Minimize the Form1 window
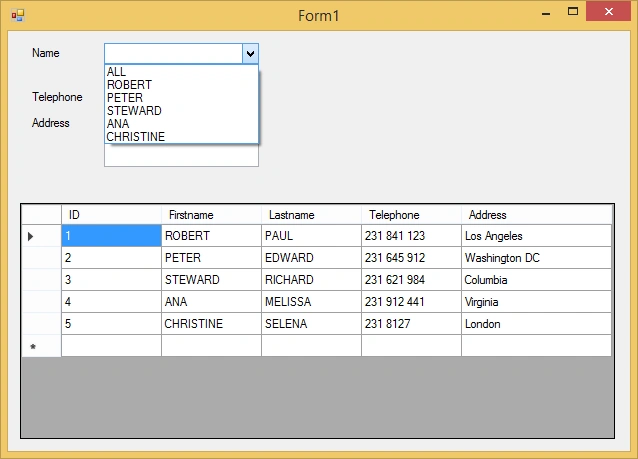This screenshot has height=459, width=638. coord(546,13)
